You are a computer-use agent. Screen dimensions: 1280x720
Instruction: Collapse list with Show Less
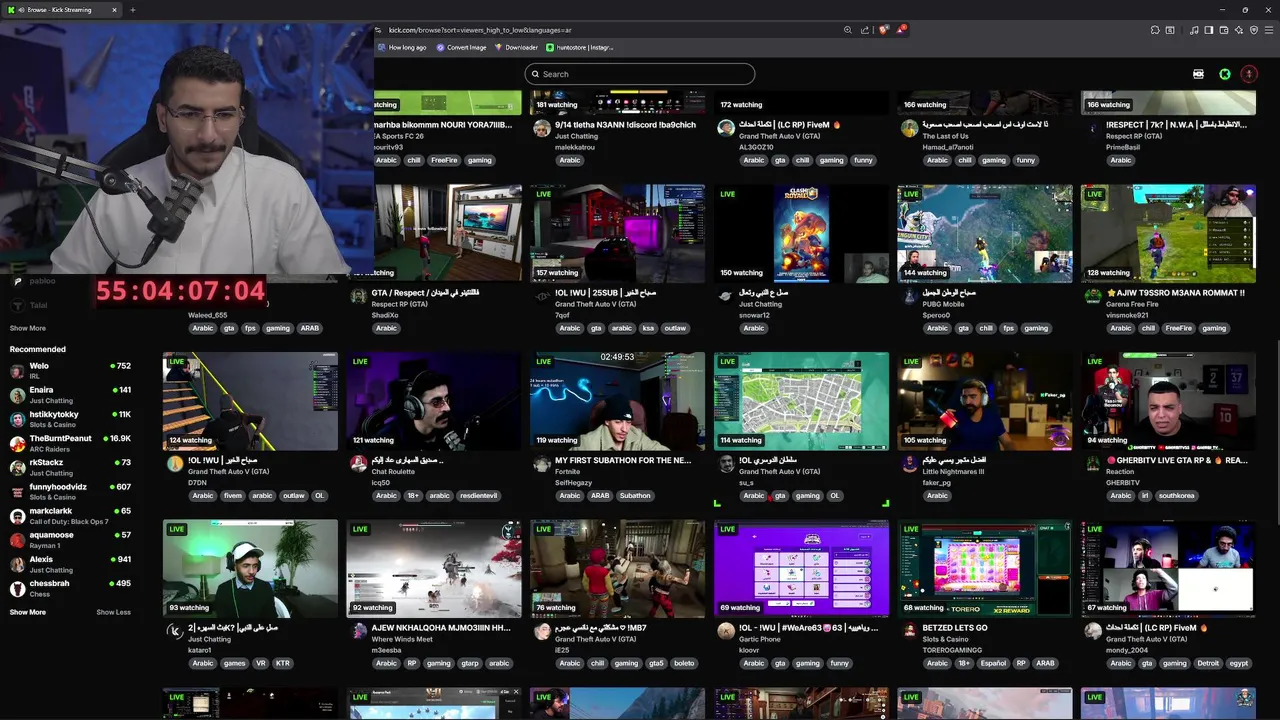(x=113, y=612)
